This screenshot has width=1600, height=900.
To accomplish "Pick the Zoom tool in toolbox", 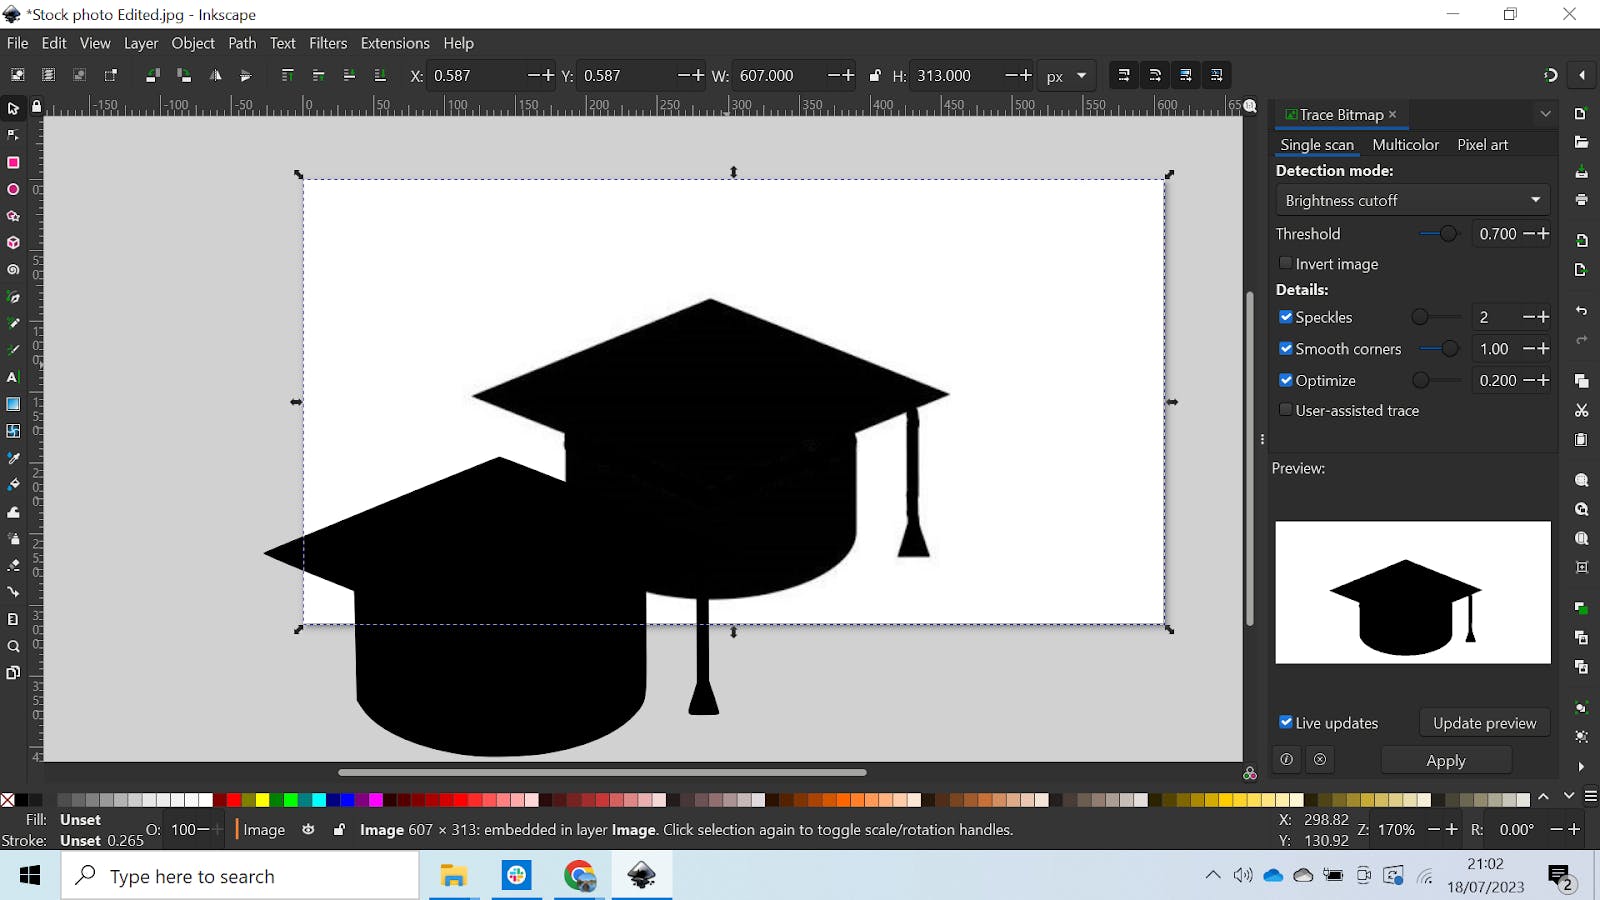I will pyautogui.click(x=13, y=646).
